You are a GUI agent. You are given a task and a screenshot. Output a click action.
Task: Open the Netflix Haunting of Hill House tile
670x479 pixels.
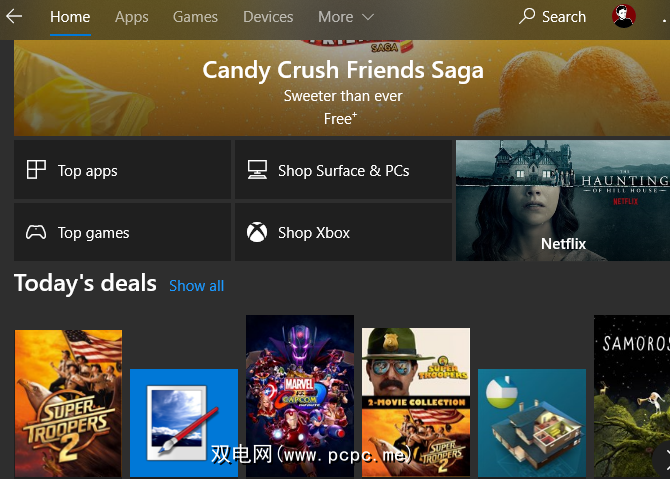[562, 200]
